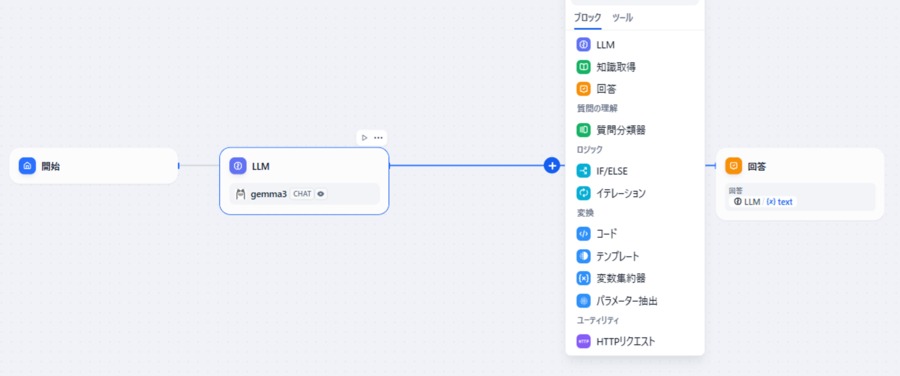The image size is (900, 376).
Task: Select the LLM block icon in the list
Action: click(583, 44)
